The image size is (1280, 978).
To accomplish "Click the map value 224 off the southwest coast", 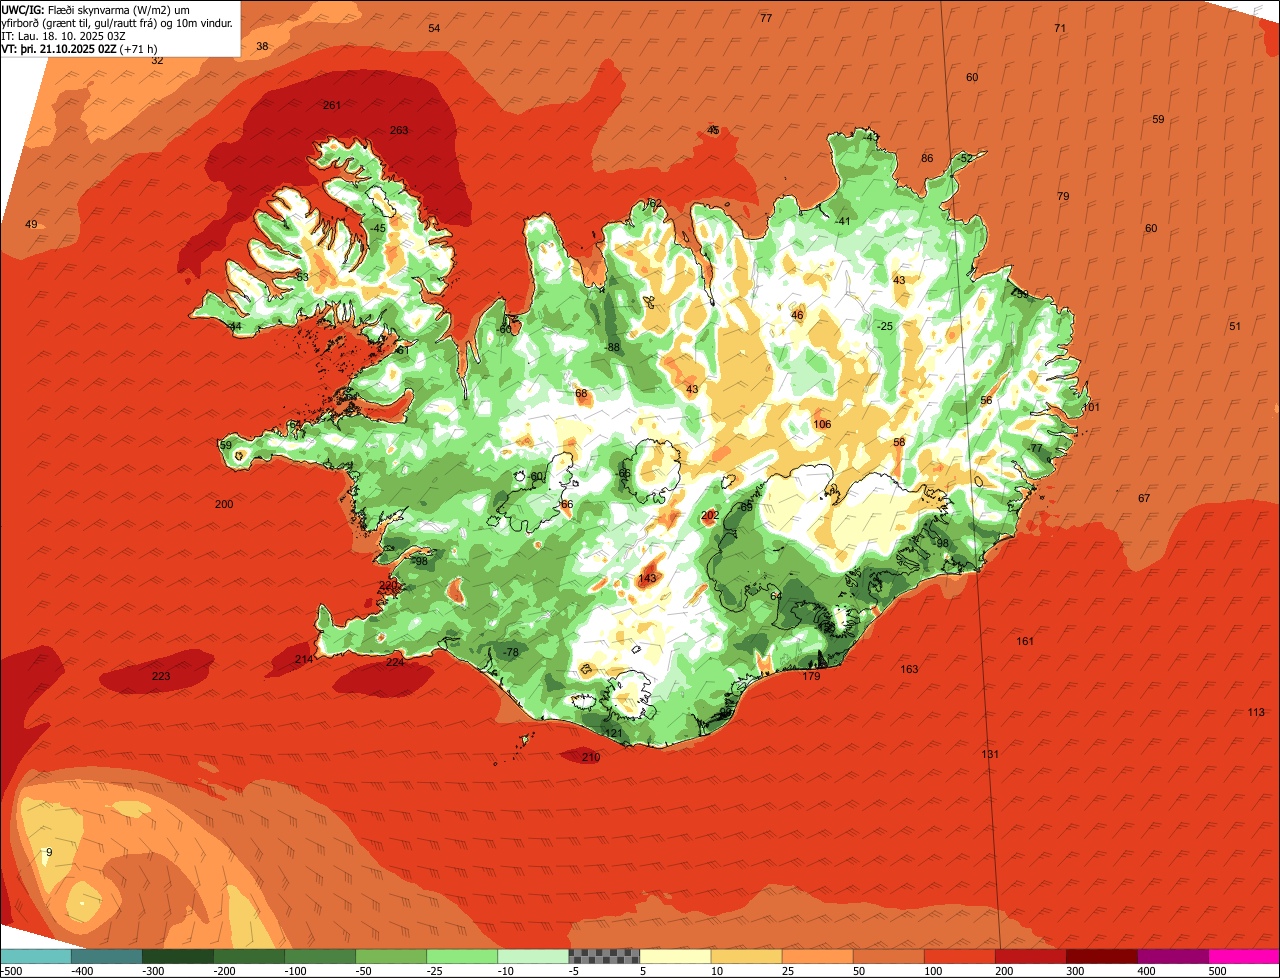I will point(395,663).
